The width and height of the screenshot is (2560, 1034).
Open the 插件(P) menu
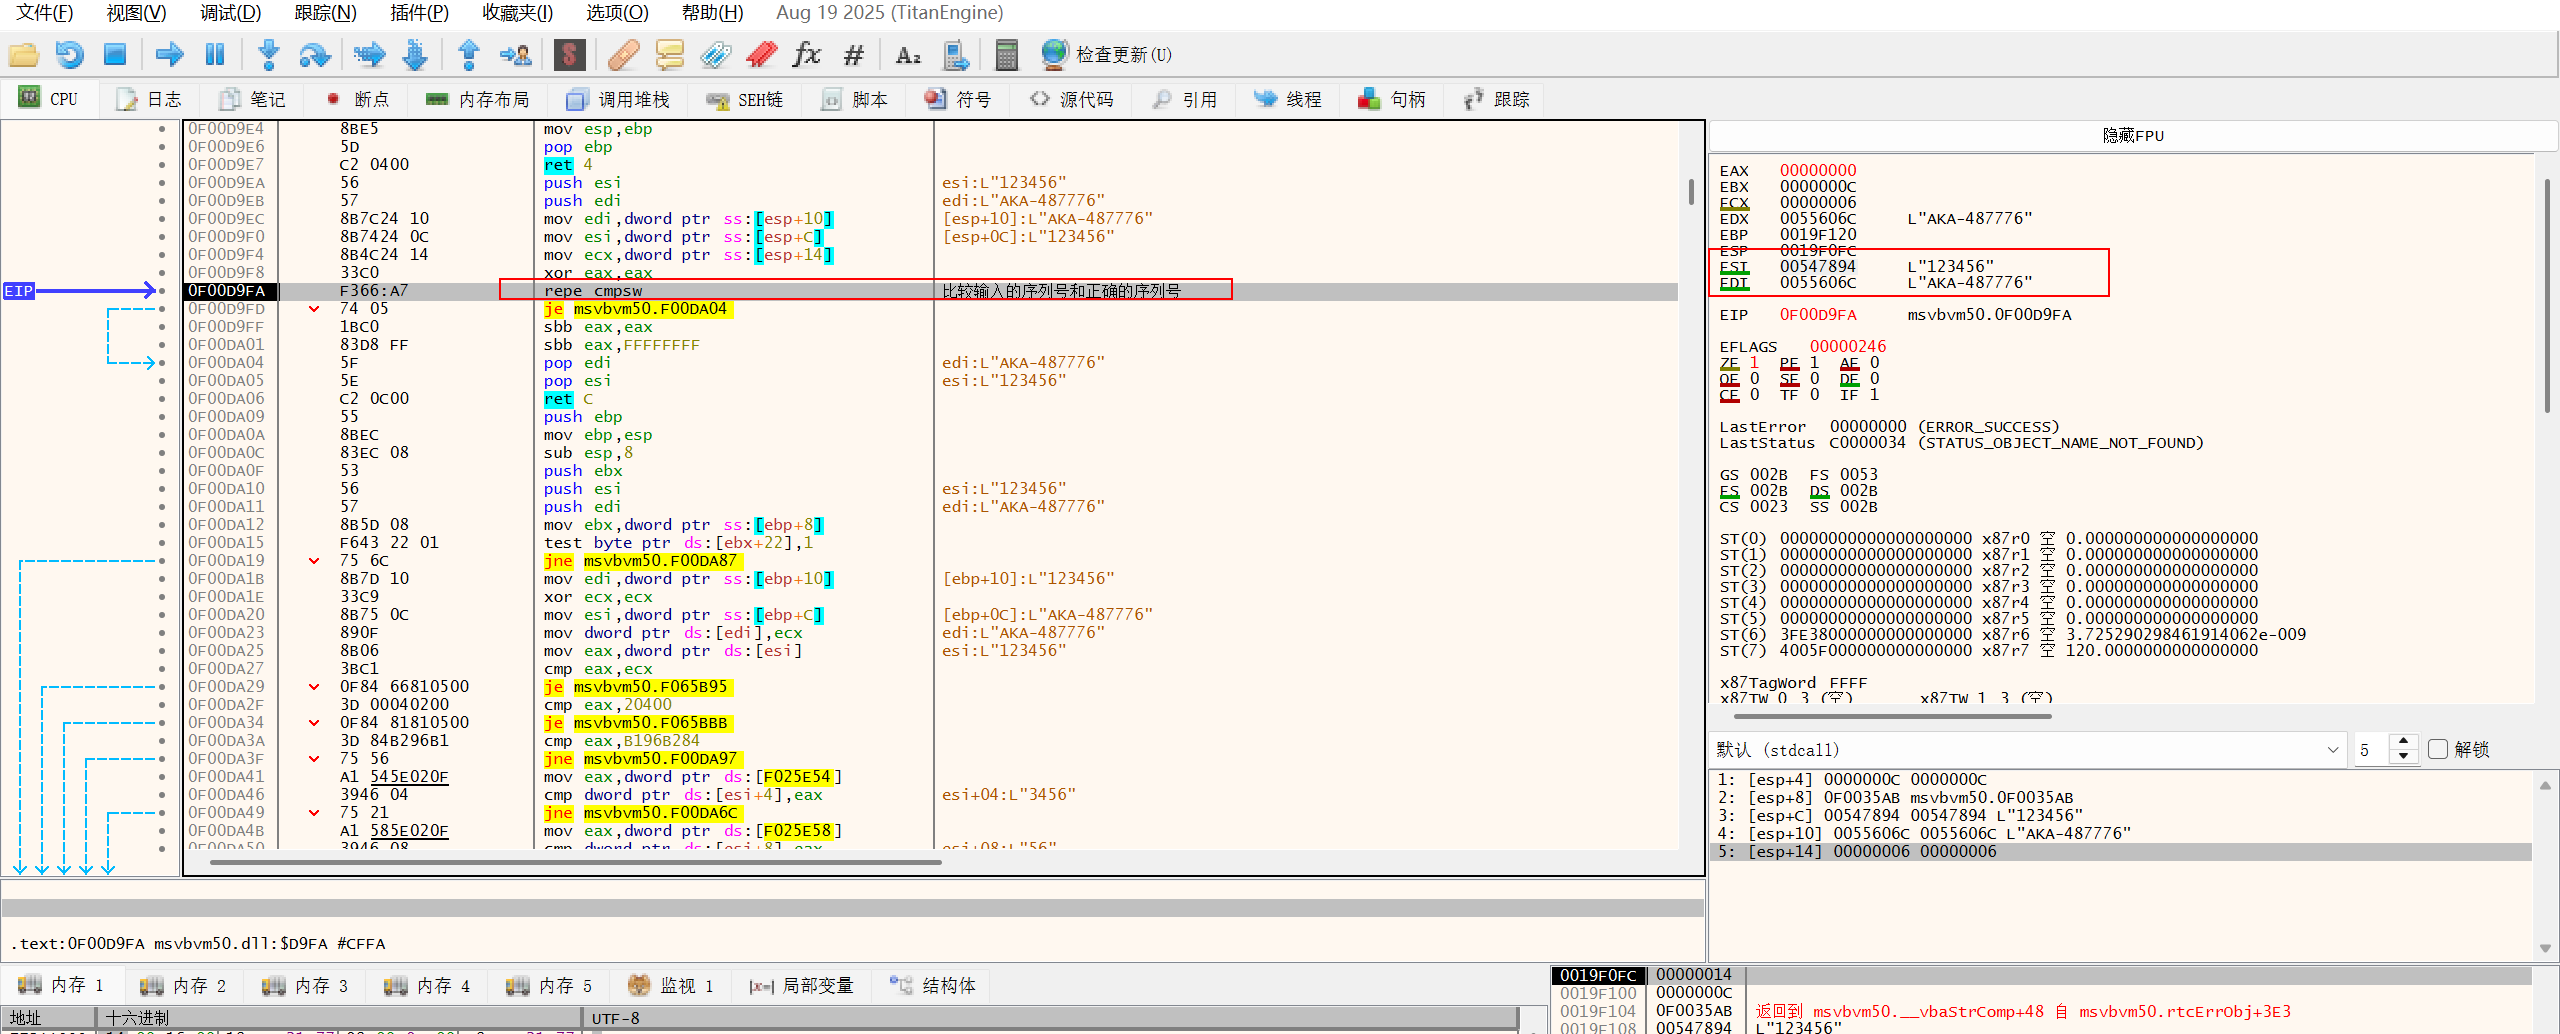419,13
